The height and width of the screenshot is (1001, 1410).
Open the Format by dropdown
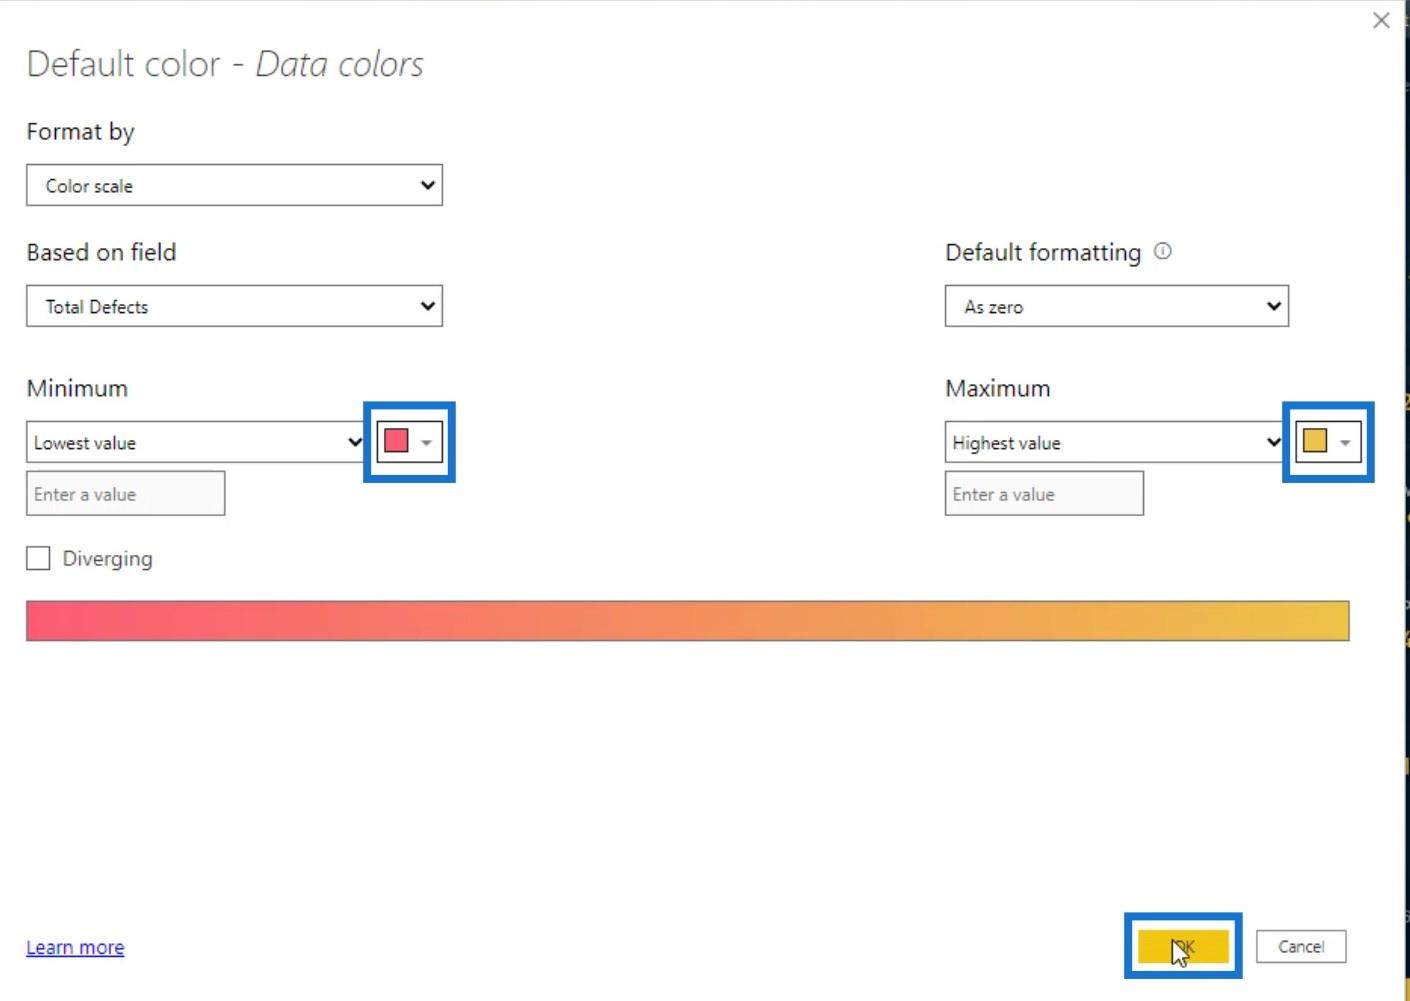234,185
